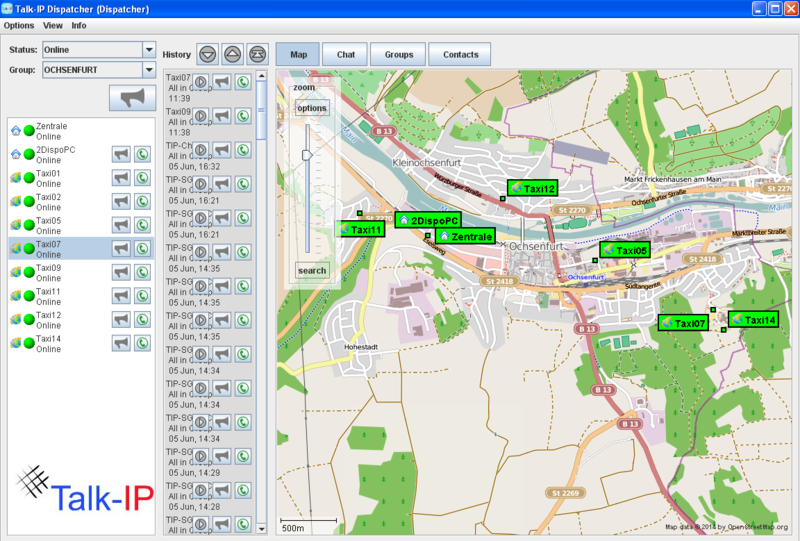
Task: Call Taxi02 using the phone icon
Action: coord(142,201)
